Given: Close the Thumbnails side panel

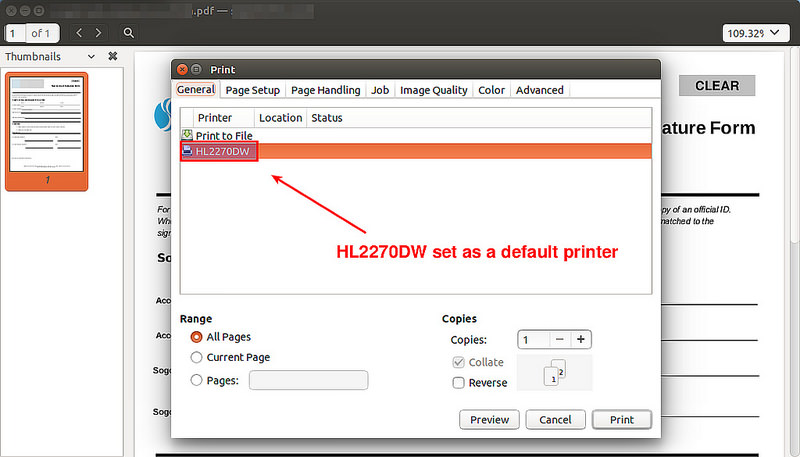Looking at the screenshot, I should point(113,57).
